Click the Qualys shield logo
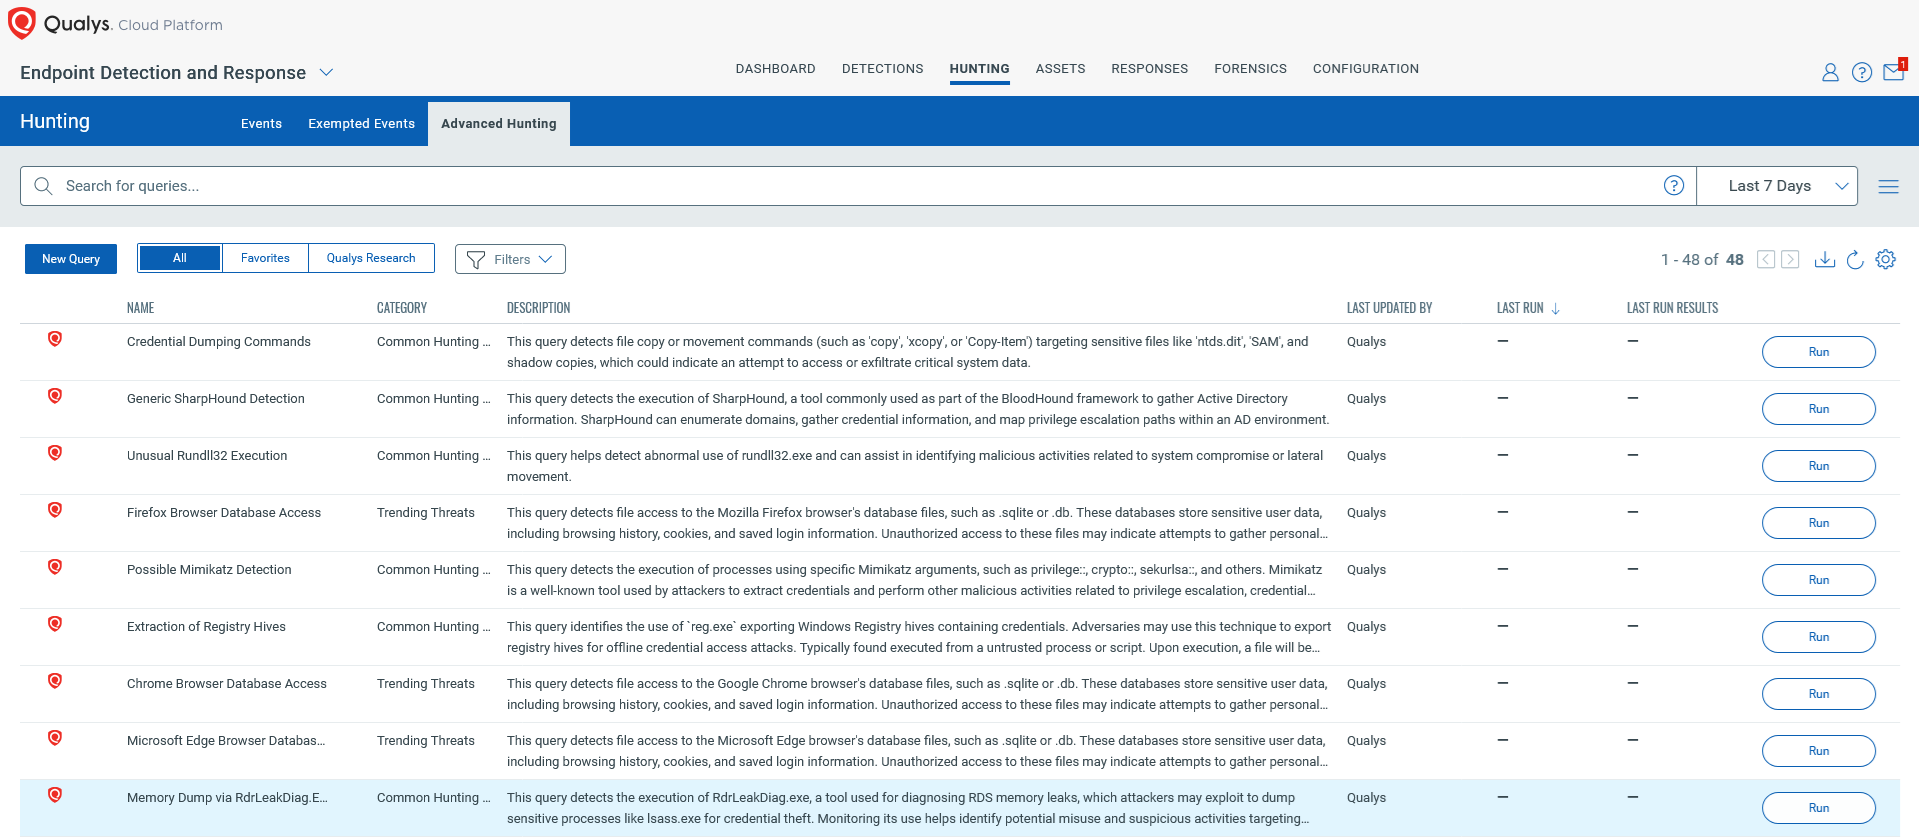Viewport: 1919px width, 838px height. coord(21,23)
